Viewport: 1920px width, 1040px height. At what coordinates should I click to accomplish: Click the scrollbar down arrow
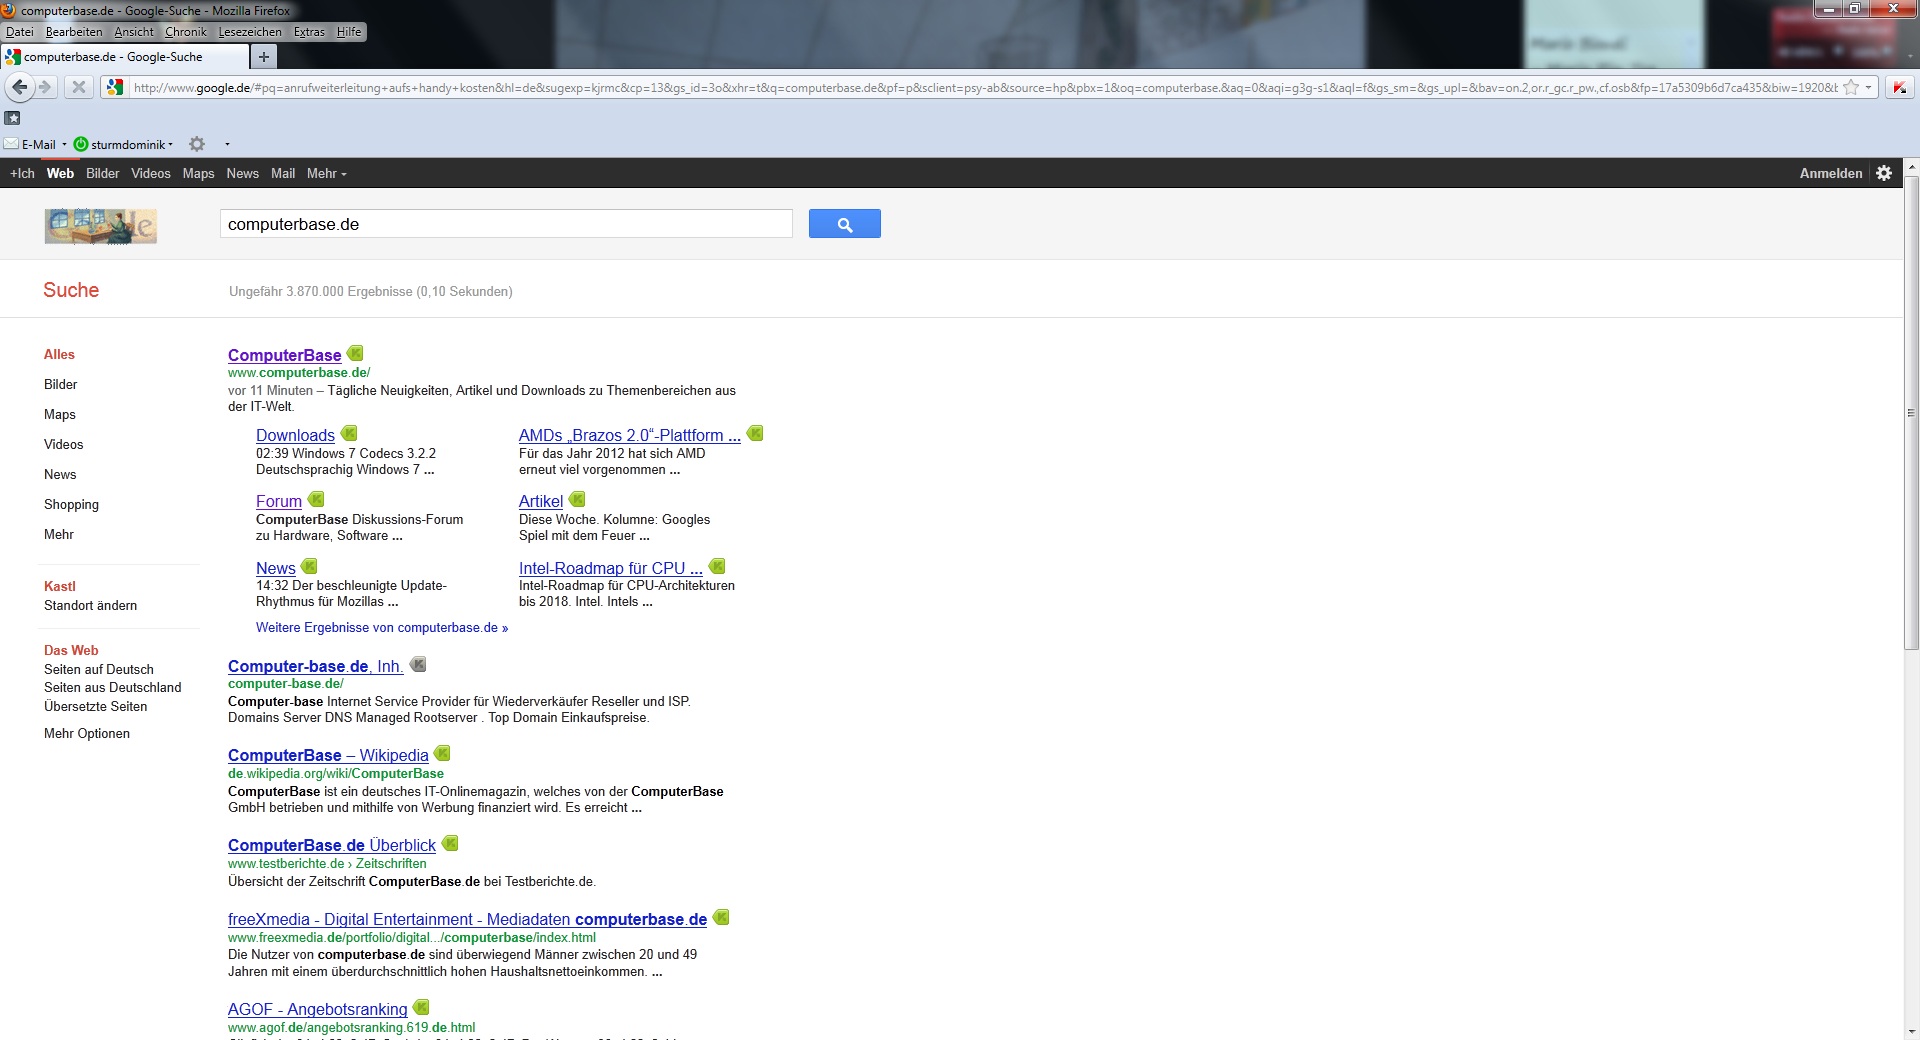1911,1031
